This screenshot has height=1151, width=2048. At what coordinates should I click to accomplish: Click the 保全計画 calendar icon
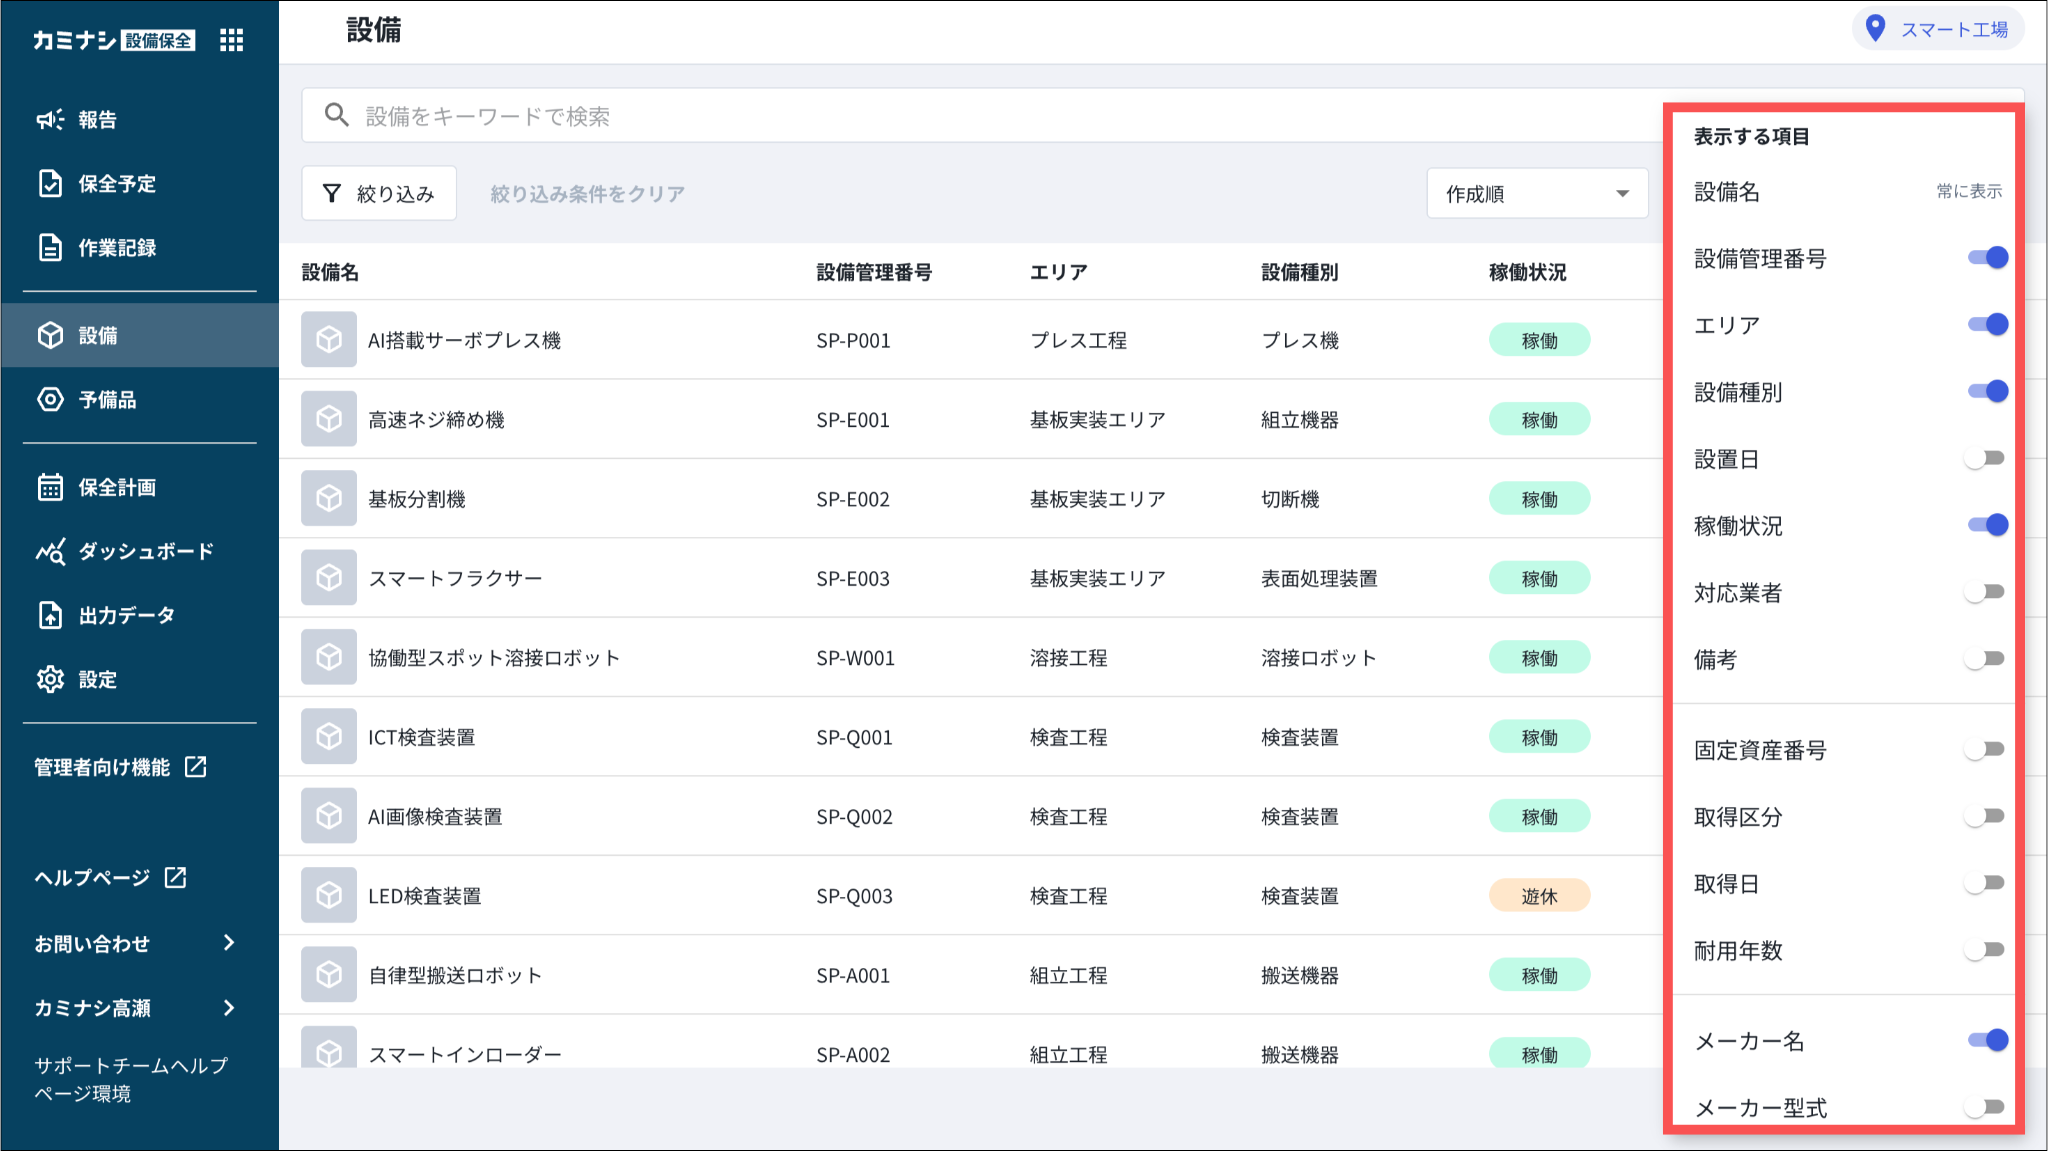(50, 488)
